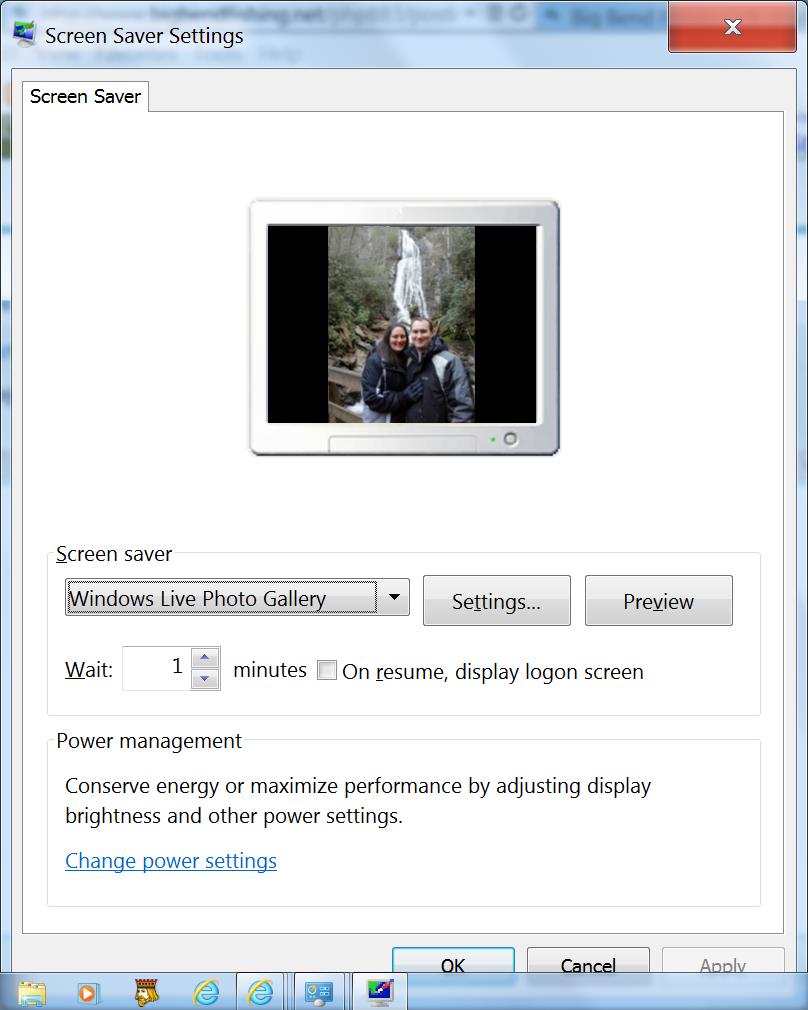
Task: Dismiss the dialog with Cancel
Action: (x=588, y=962)
